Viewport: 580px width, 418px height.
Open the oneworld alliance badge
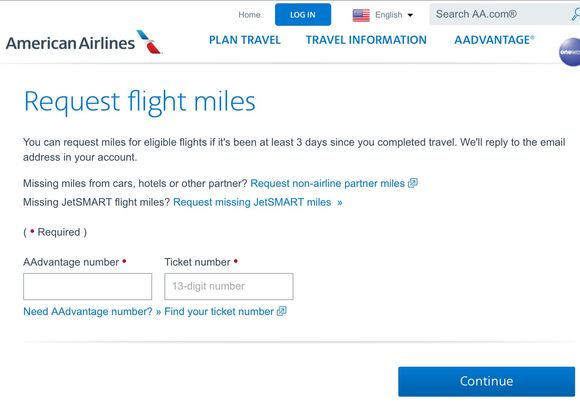(x=570, y=52)
